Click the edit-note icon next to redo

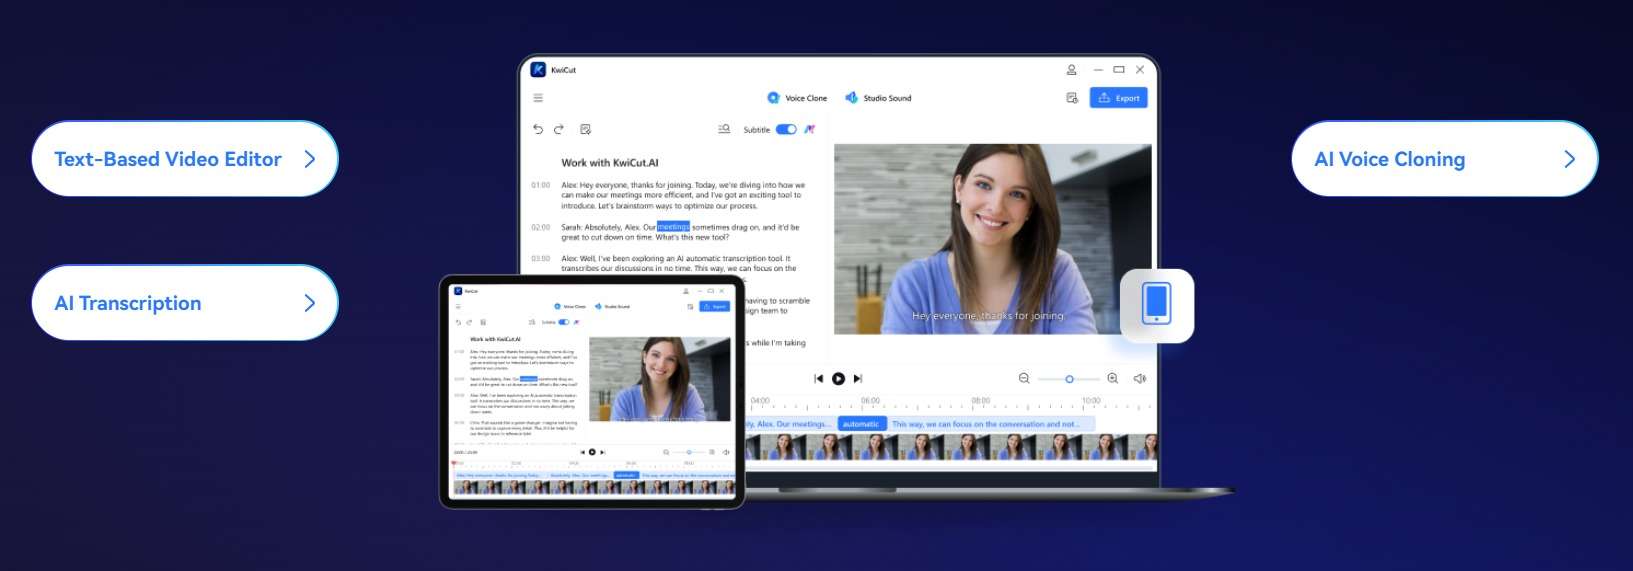coord(585,129)
